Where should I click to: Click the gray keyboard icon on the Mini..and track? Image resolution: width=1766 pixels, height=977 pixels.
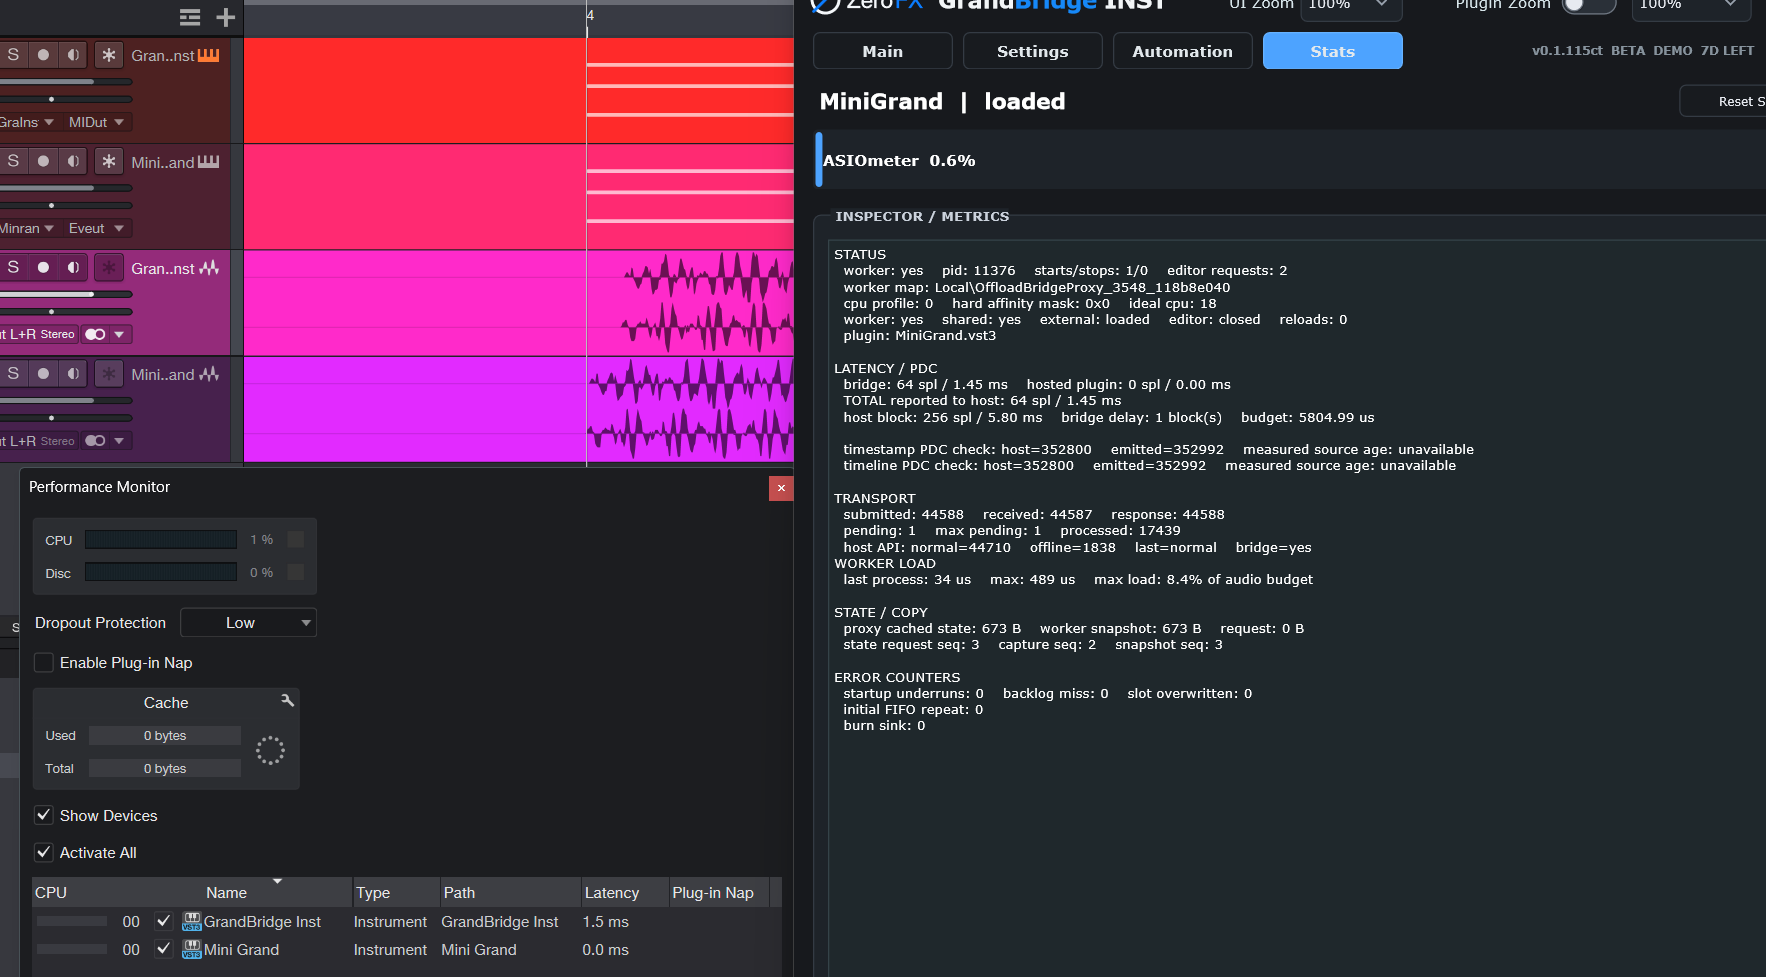click(x=208, y=161)
